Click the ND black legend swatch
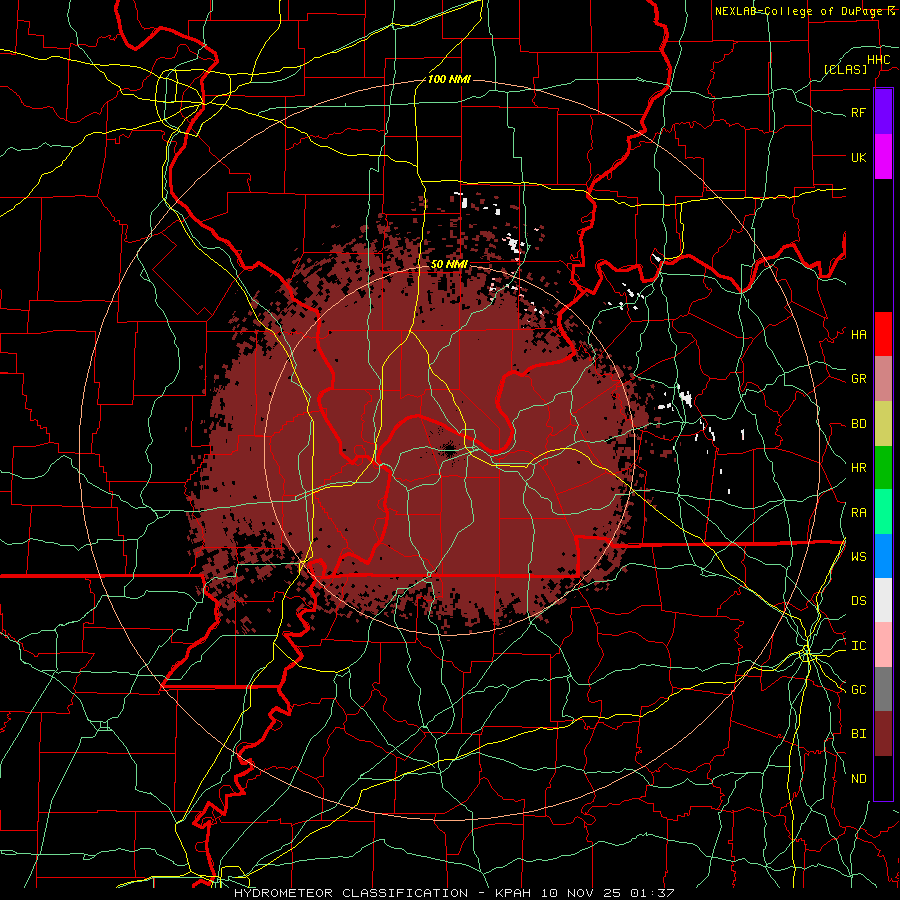 (x=883, y=778)
